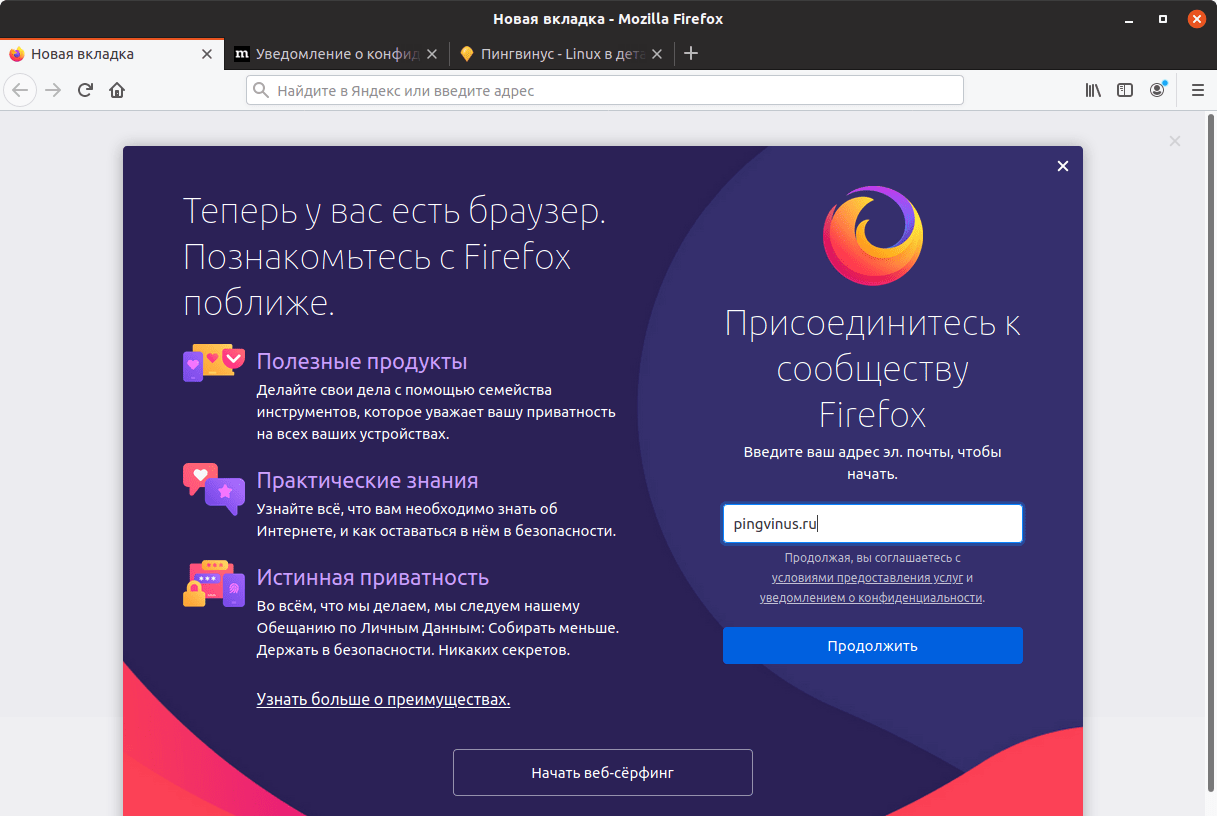Viewport: 1217px width, 816px height.
Task: Go forward with the forward arrow button
Action: [x=53, y=90]
